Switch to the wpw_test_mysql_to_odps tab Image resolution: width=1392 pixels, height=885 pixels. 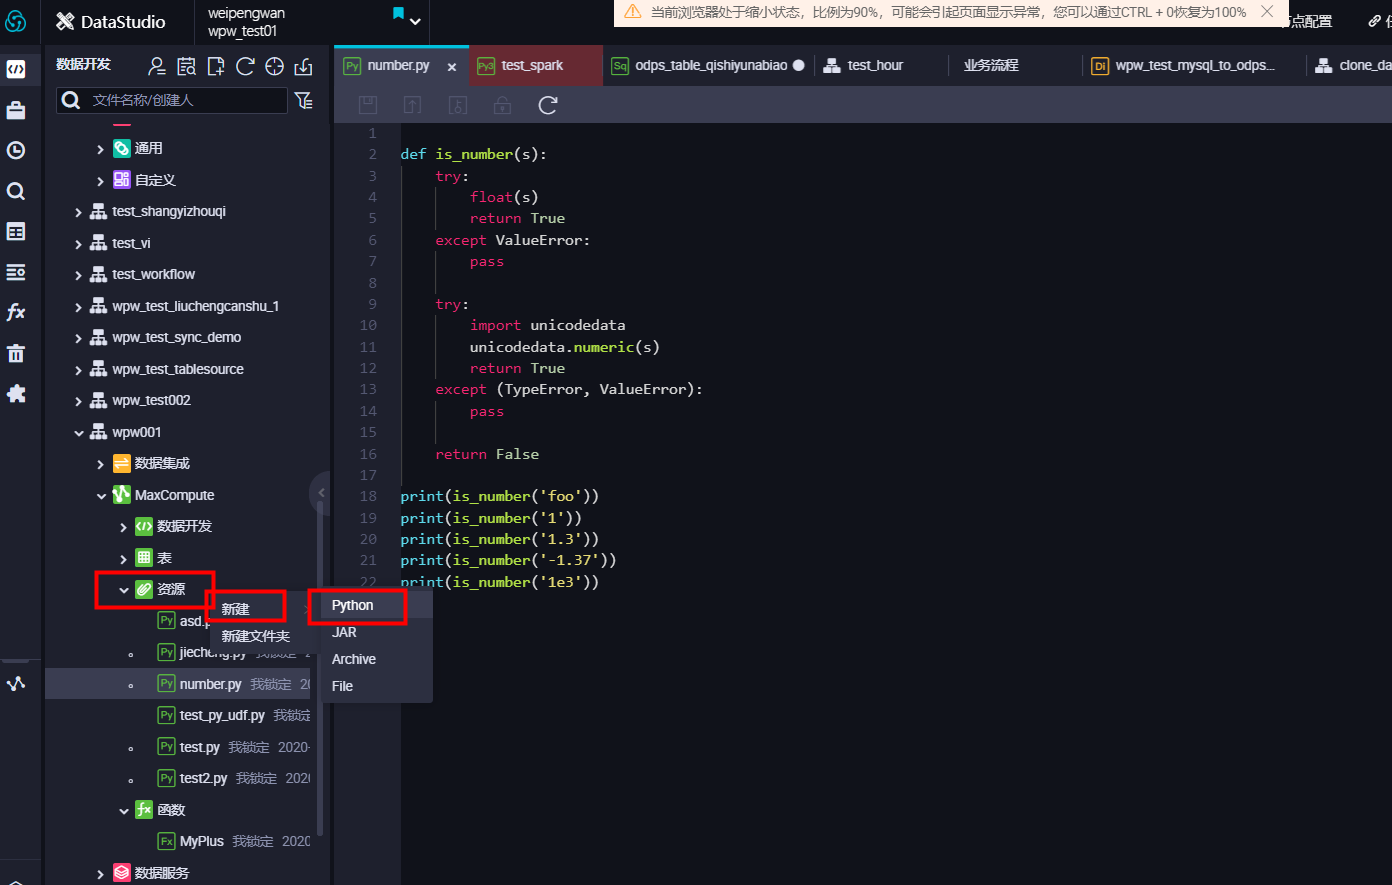(1195, 65)
